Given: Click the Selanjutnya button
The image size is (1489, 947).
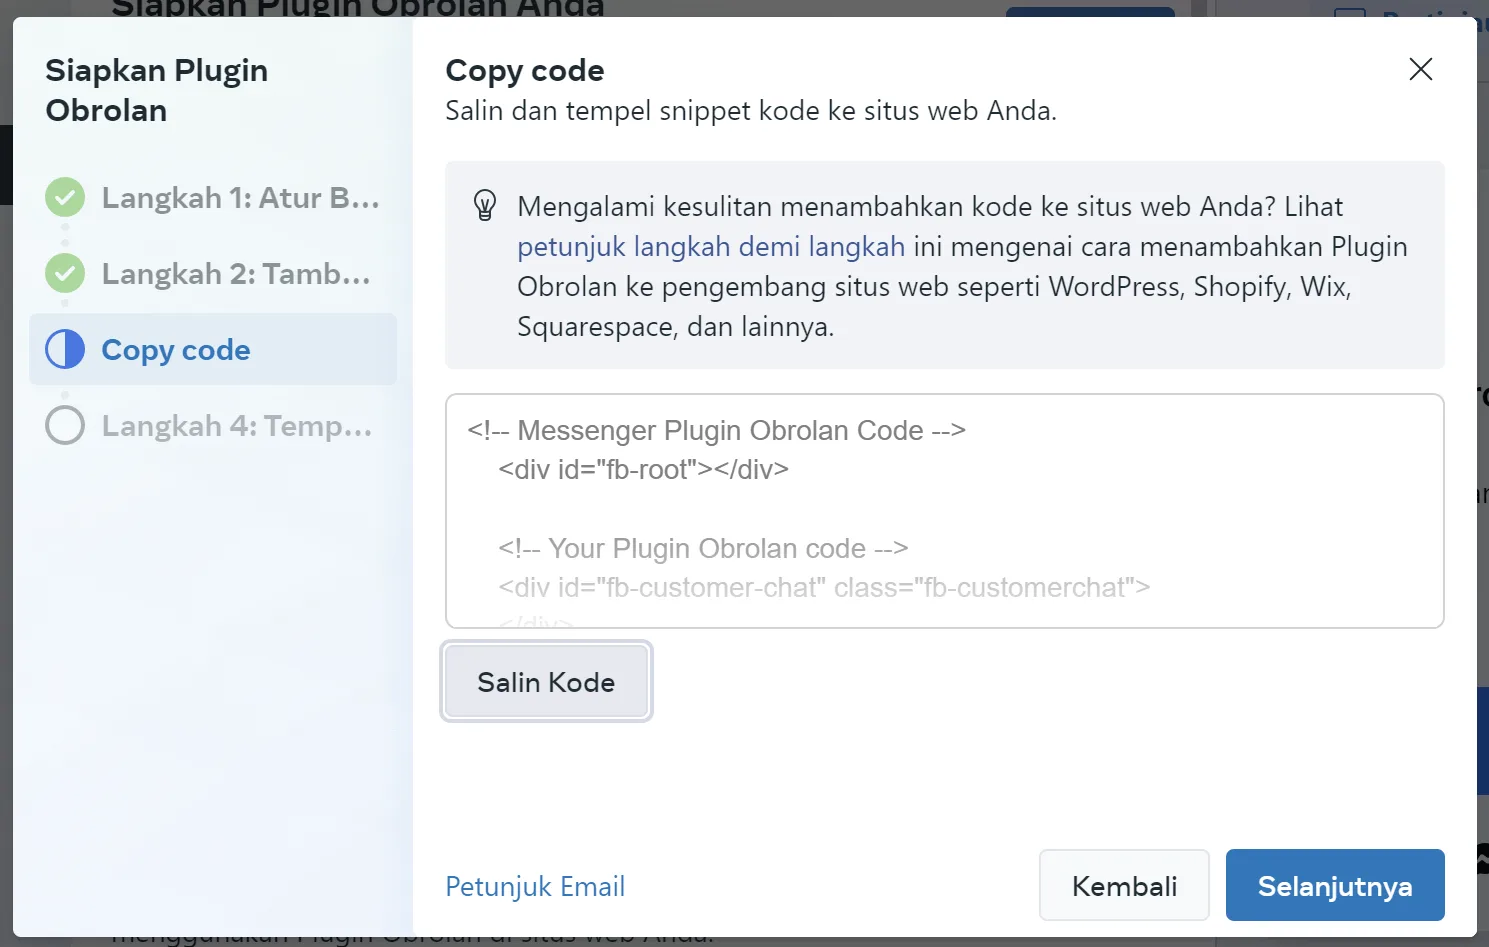Looking at the screenshot, I should [1335, 885].
